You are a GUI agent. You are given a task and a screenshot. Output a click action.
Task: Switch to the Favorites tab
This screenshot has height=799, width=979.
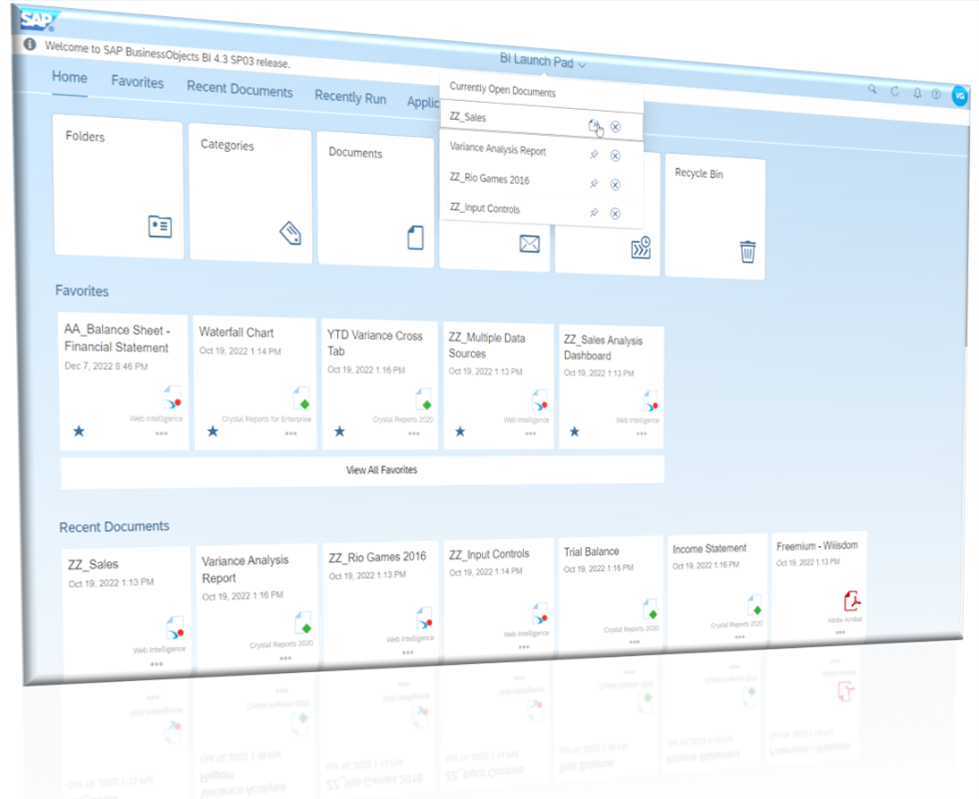(x=137, y=83)
